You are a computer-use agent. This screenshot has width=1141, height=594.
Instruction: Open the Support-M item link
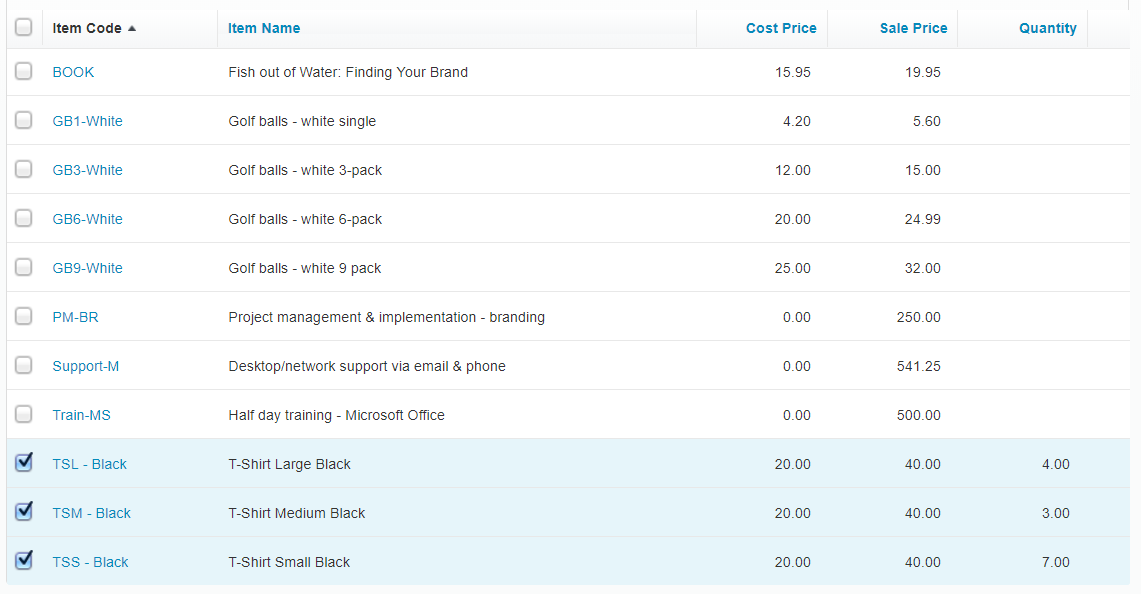[86, 366]
